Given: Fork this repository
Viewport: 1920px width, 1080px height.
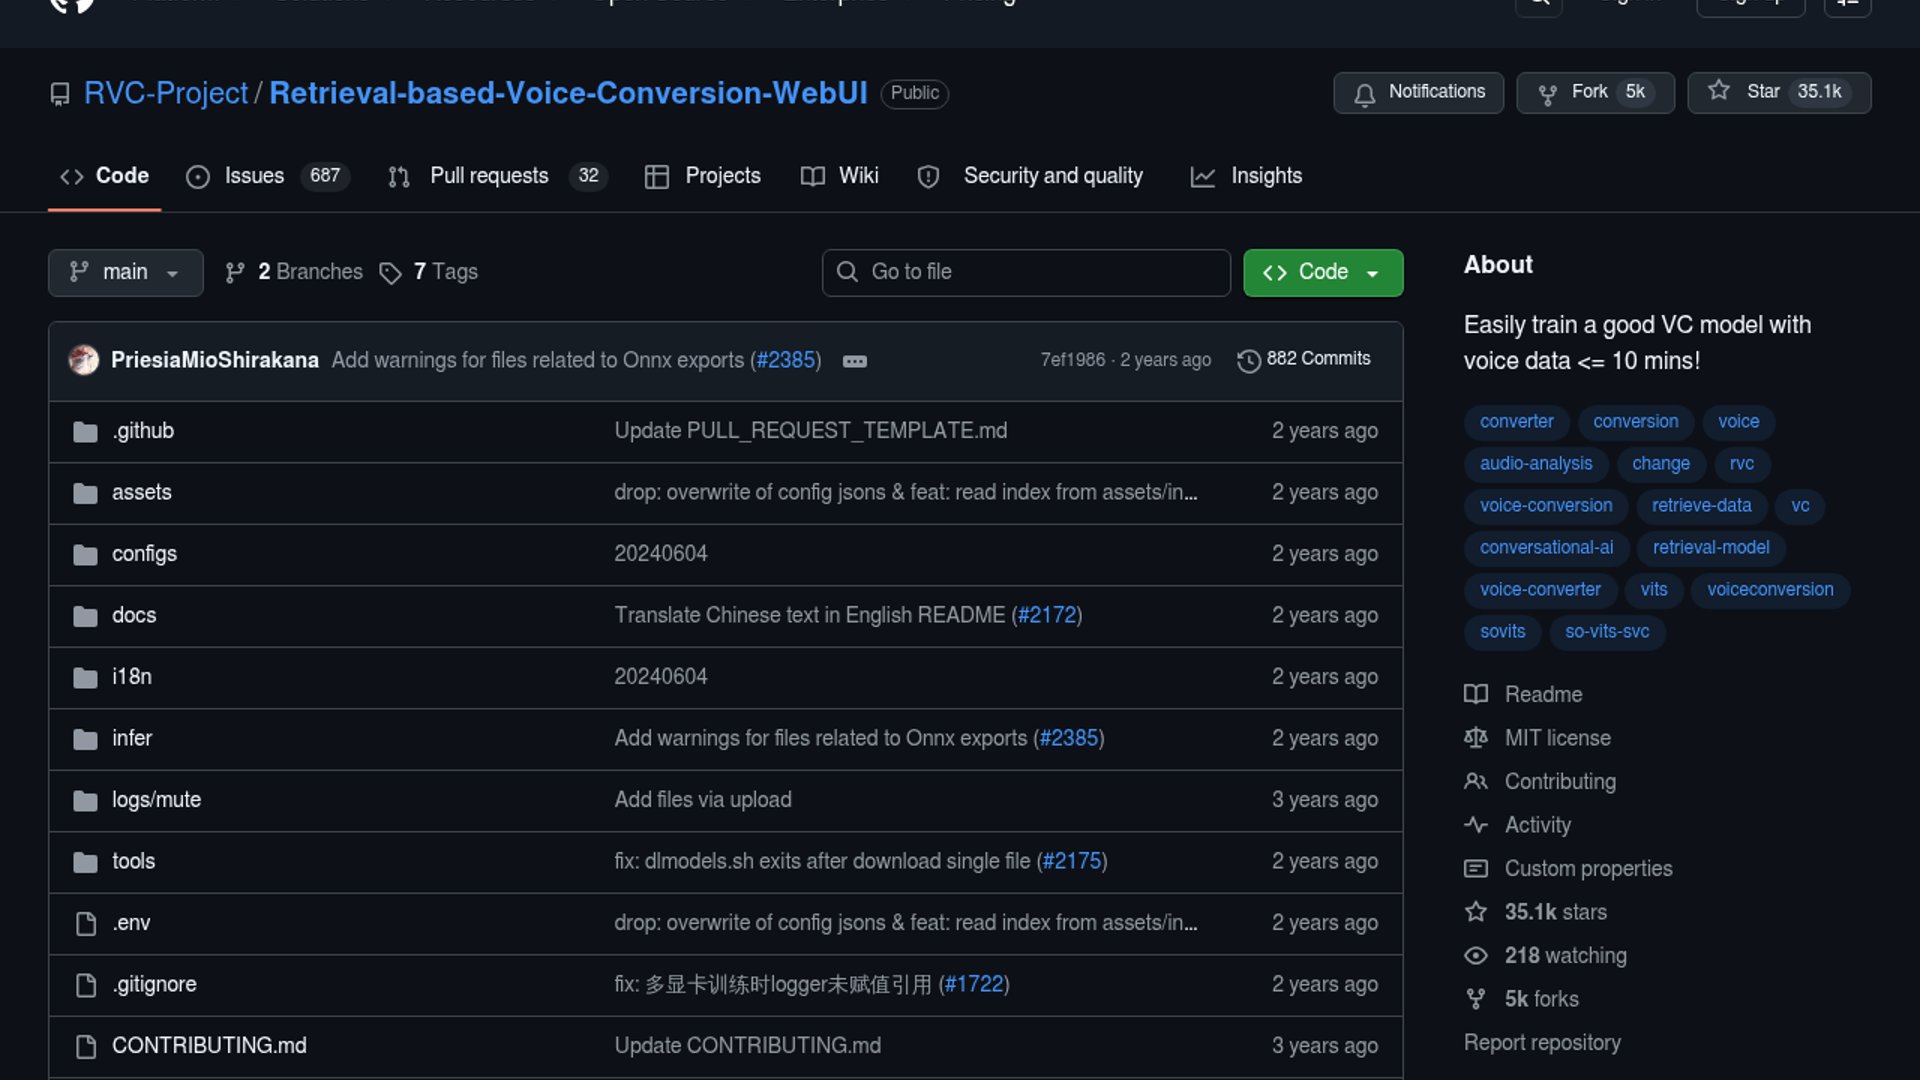Looking at the screenshot, I should point(1594,92).
